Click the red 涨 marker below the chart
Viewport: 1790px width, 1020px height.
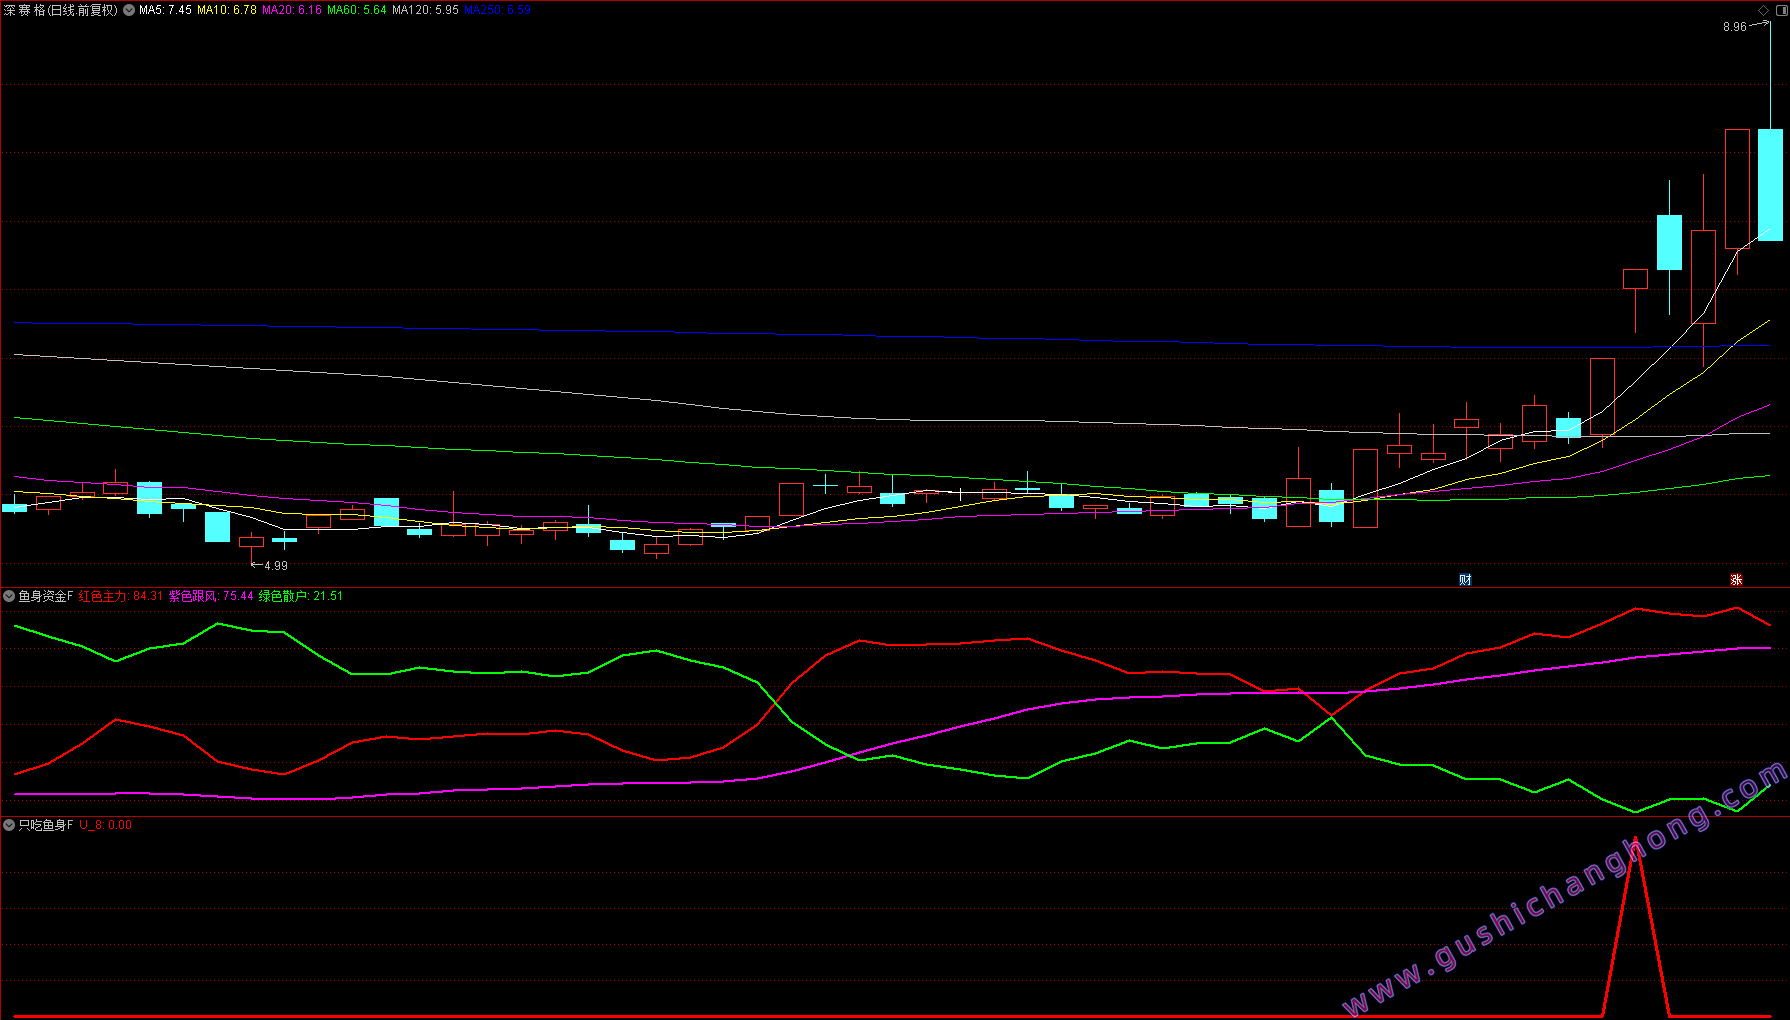1737,580
